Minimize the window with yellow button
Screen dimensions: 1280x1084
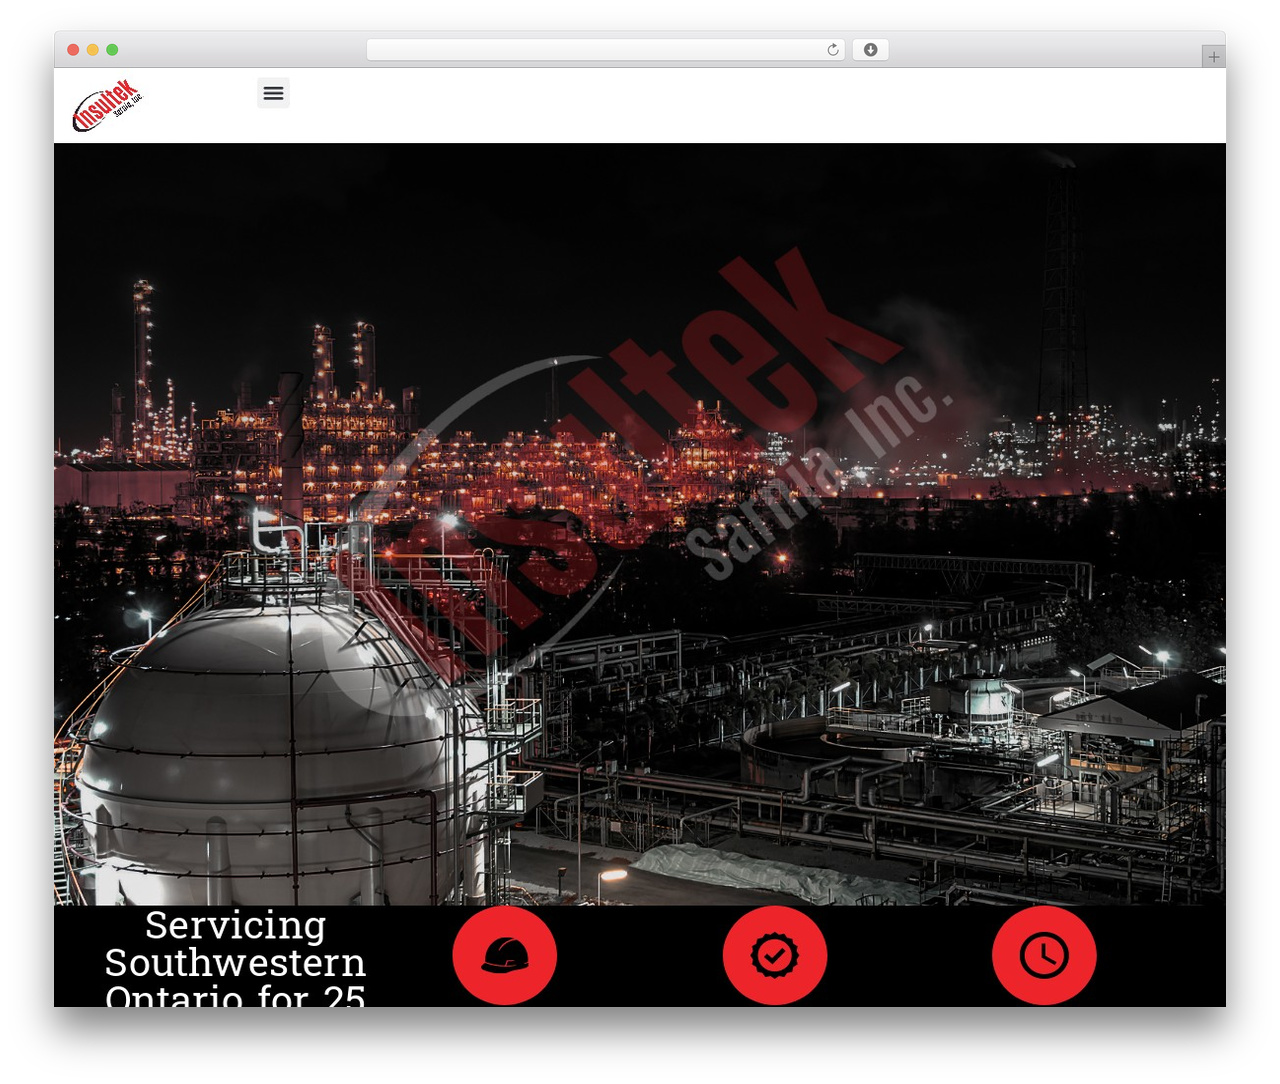coord(93,50)
